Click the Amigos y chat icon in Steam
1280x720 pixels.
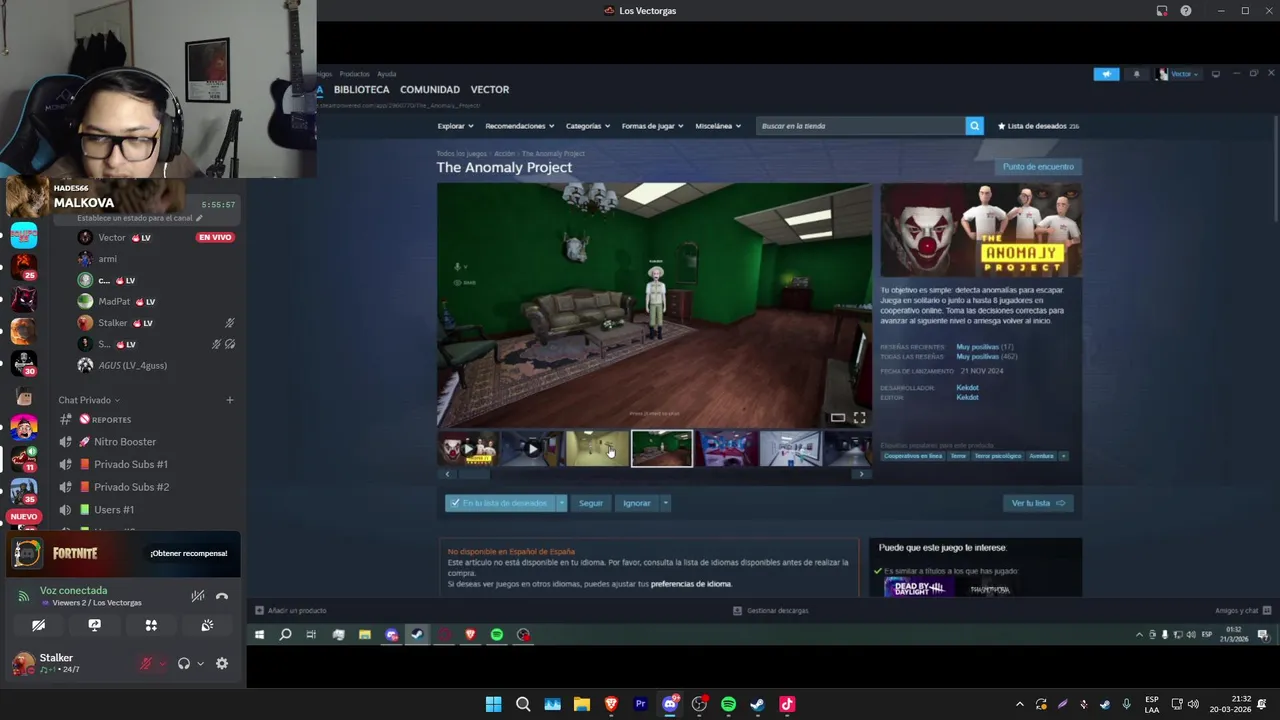1266,610
